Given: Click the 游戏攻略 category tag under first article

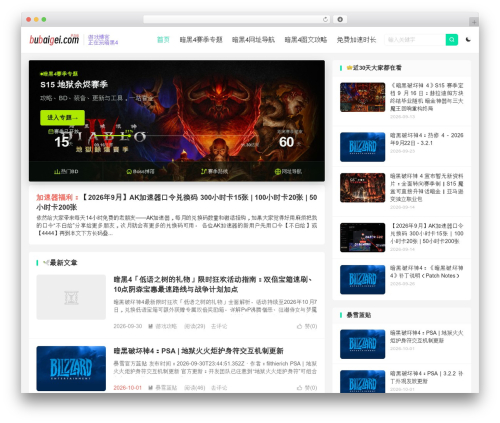Looking at the screenshot, I should (163, 326).
